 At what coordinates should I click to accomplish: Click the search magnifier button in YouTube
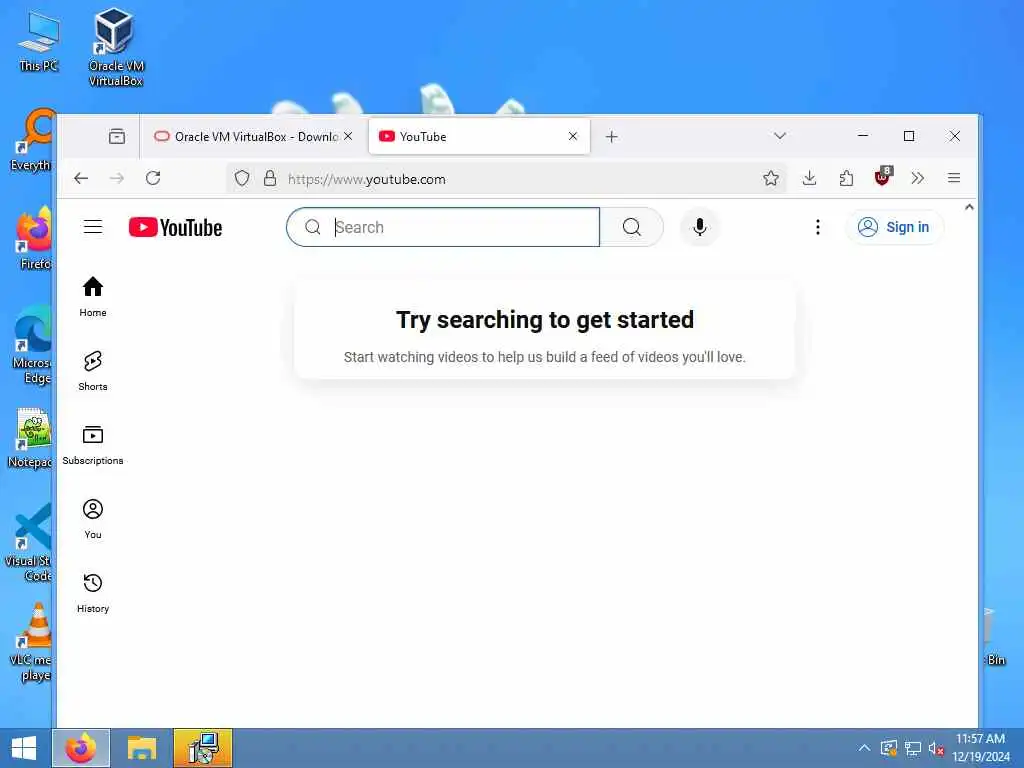pyautogui.click(x=632, y=227)
